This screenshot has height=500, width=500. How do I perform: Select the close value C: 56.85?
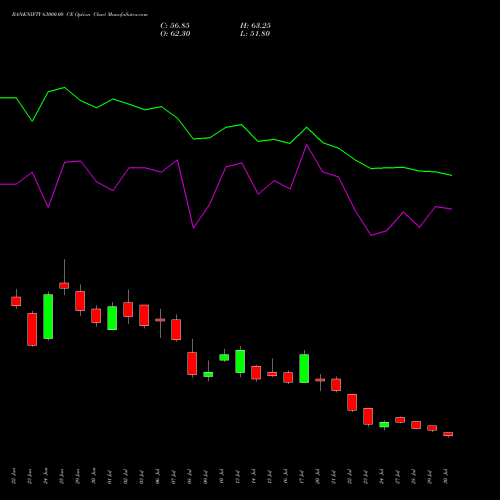coord(175,26)
